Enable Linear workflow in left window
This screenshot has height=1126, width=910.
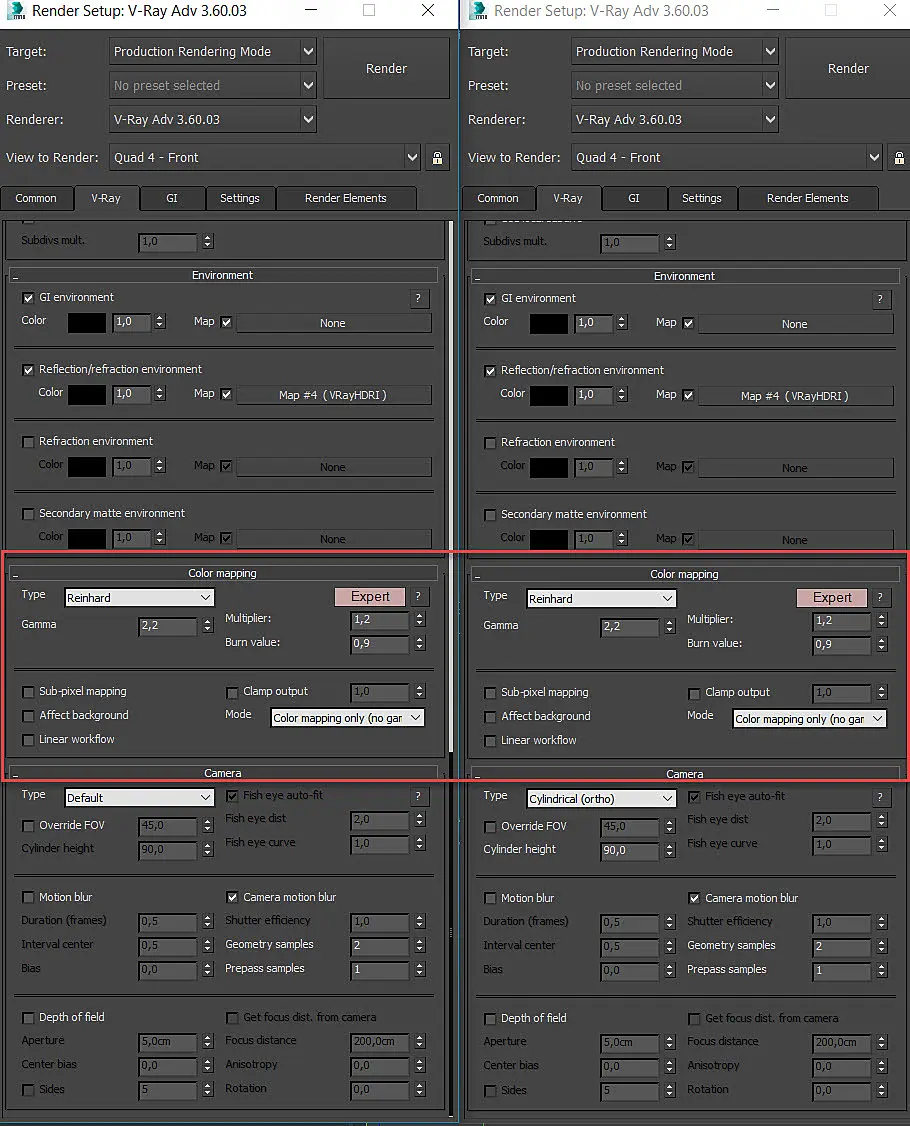point(28,740)
